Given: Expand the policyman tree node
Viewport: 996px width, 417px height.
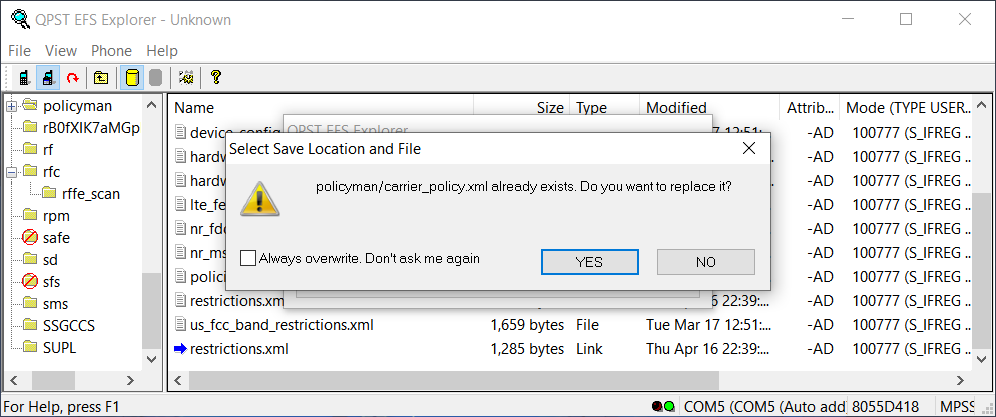Looking at the screenshot, I should [x=11, y=106].
